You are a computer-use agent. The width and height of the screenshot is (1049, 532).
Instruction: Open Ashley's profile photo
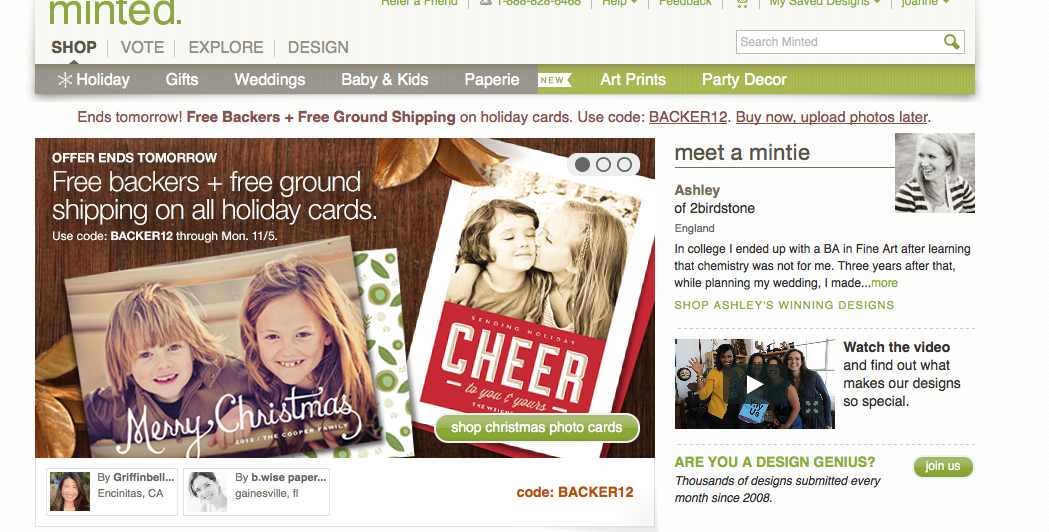[935, 173]
